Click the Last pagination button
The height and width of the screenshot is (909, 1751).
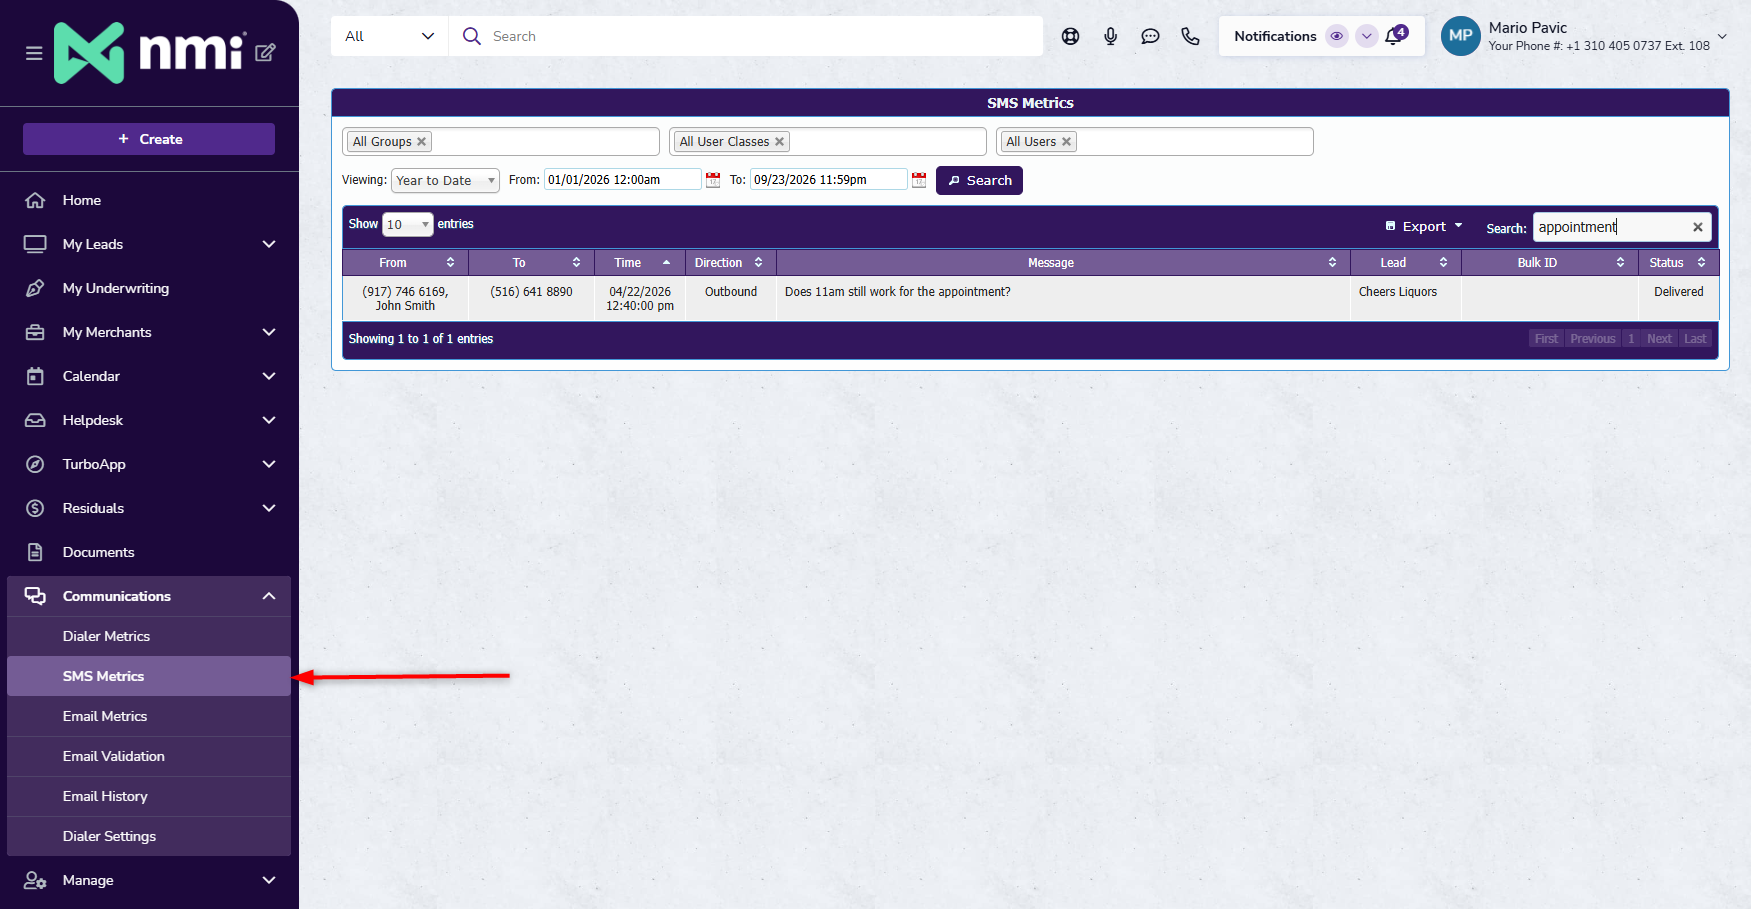[x=1695, y=339]
